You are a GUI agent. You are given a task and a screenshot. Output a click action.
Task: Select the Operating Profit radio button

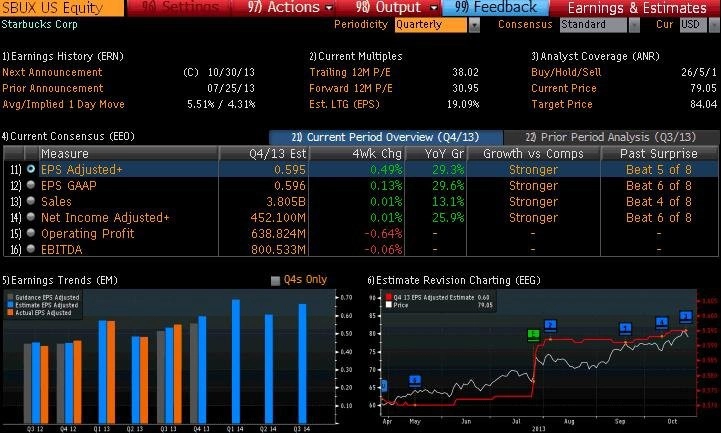31,233
